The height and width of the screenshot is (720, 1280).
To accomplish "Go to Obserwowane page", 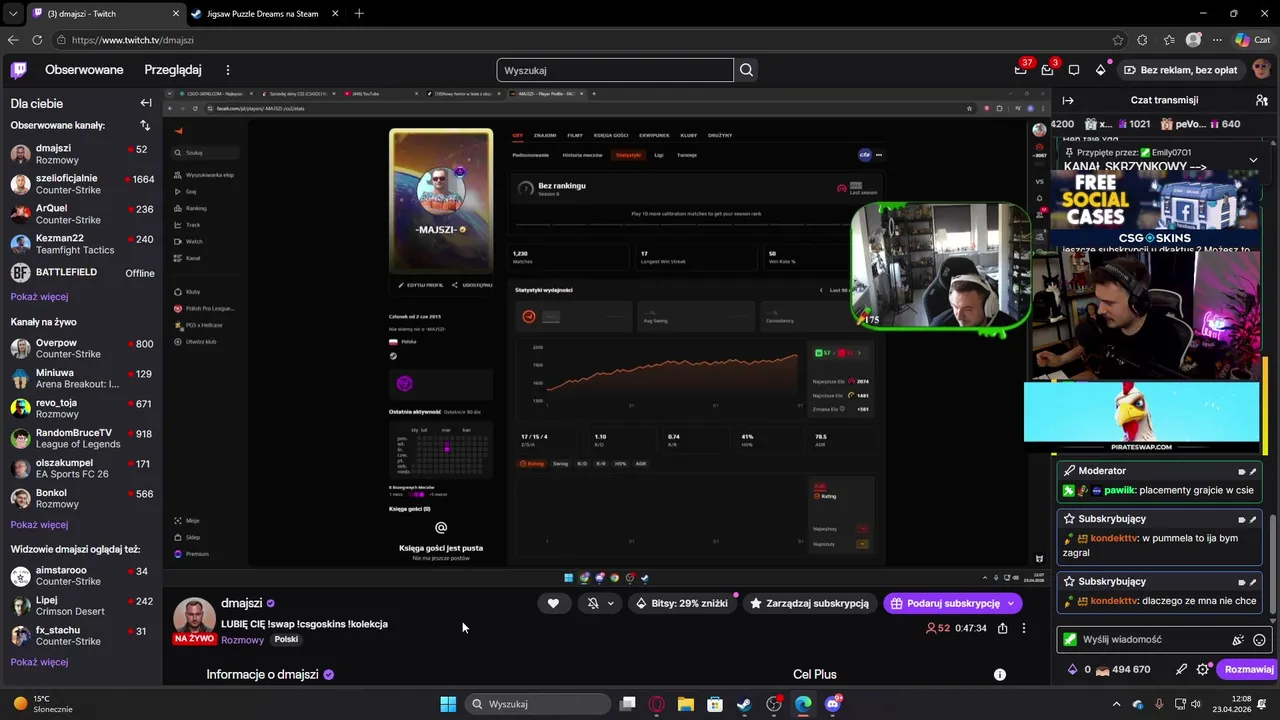I will click(x=84, y=70).
